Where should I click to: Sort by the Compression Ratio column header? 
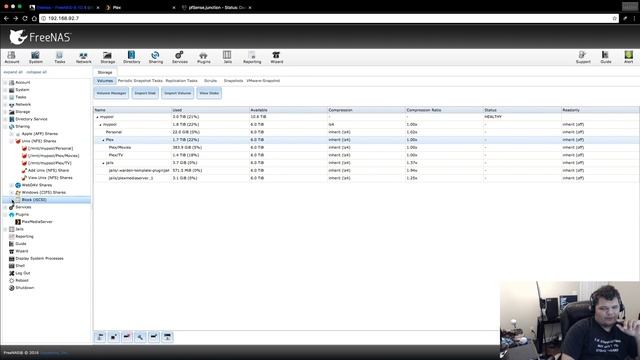[x=444, y=110]
